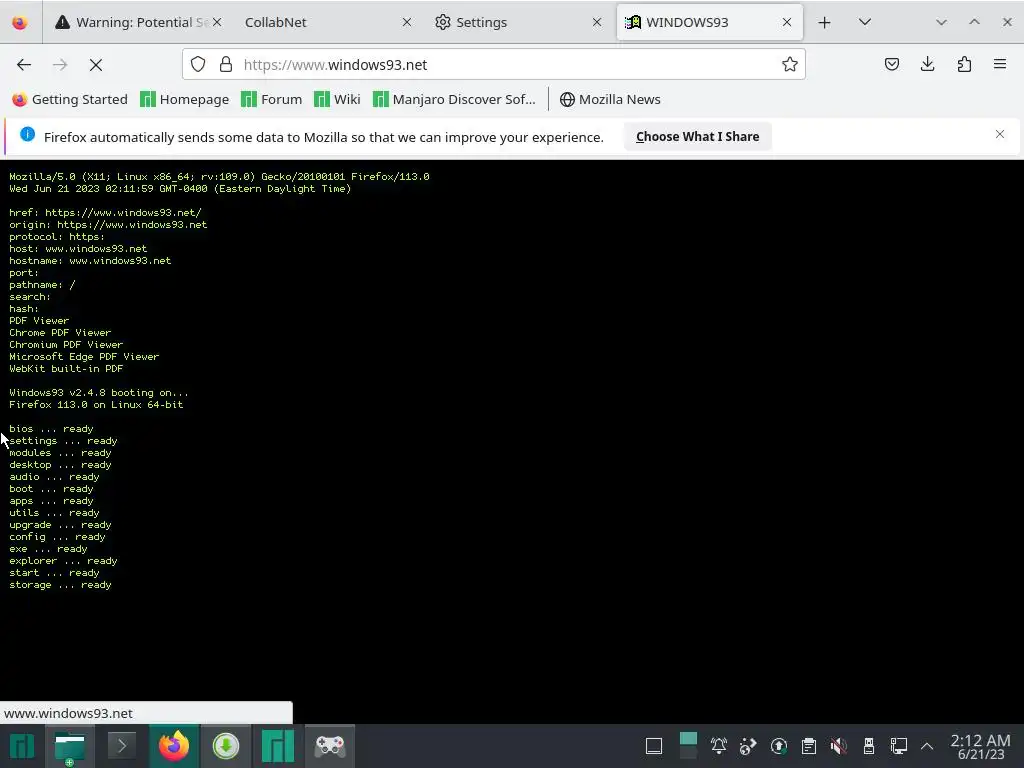
Task: Open the file manager in taskbar
Action: (70, 746)
